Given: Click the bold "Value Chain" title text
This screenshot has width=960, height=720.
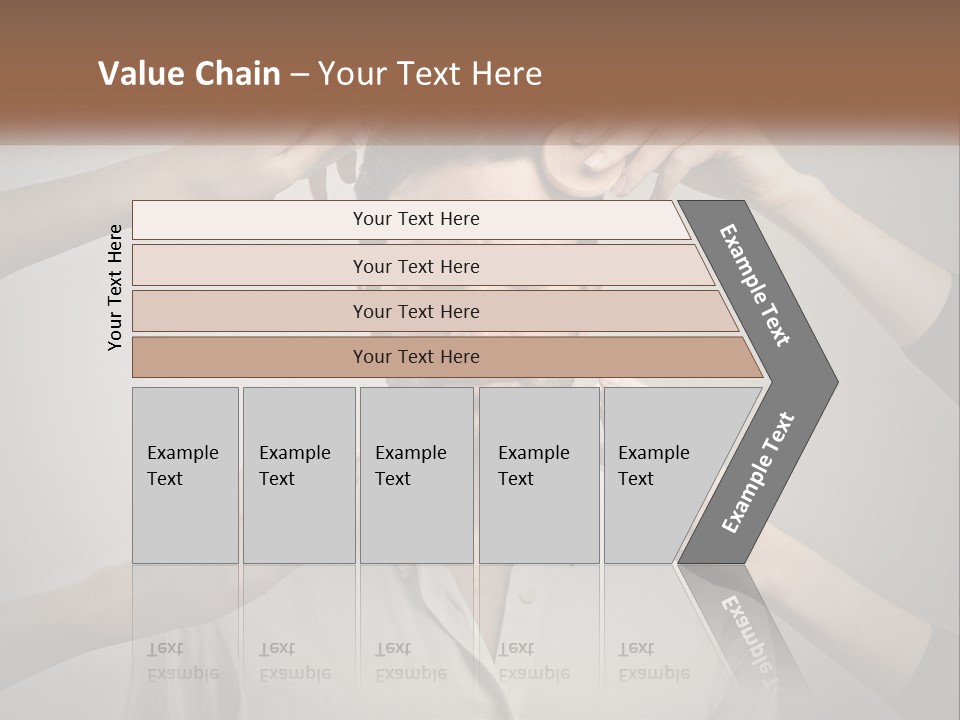Looking at the screenshot, I should point(189,74).
